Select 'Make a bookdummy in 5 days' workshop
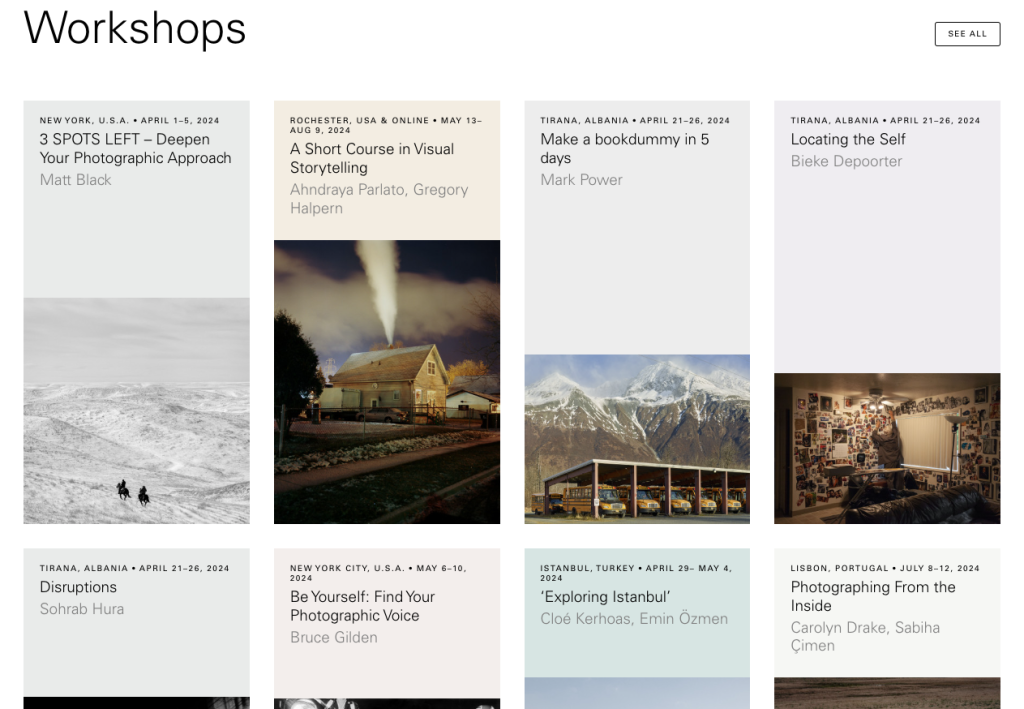The image size is (1024, 709). click(624, 149)
